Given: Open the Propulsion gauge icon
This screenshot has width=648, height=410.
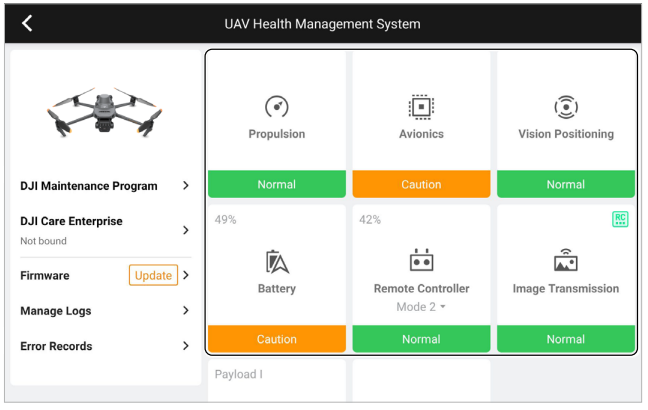Looking at the screenshot, I should coord(276,107).
